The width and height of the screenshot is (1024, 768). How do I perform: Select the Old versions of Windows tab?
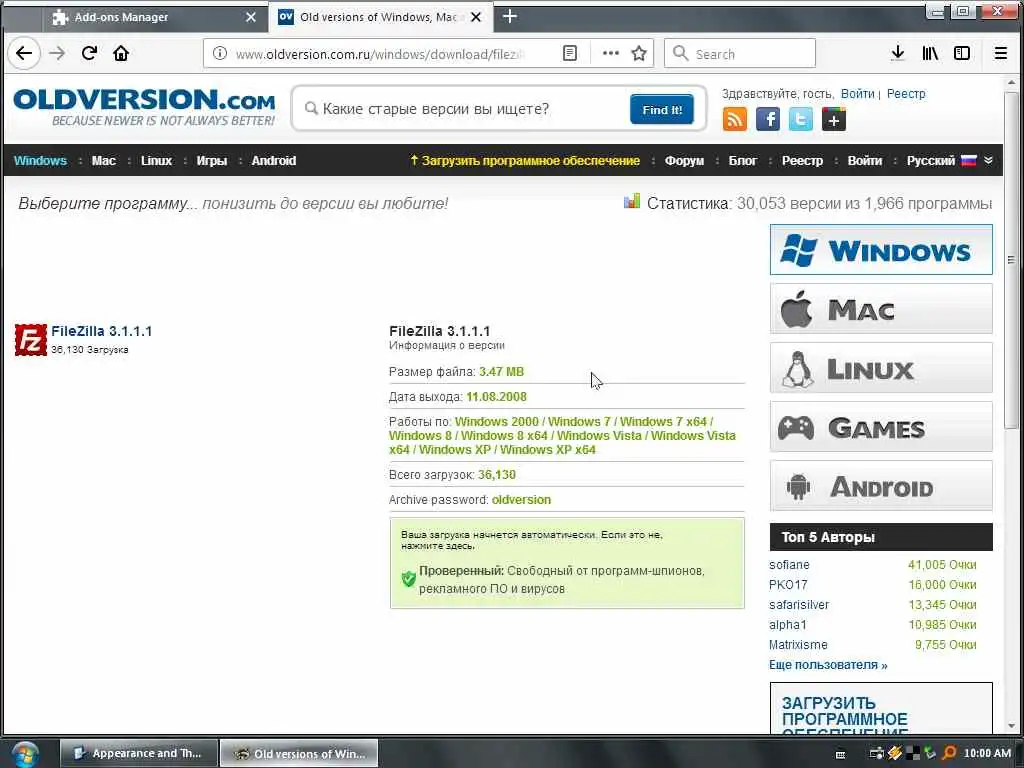point(380,17)
